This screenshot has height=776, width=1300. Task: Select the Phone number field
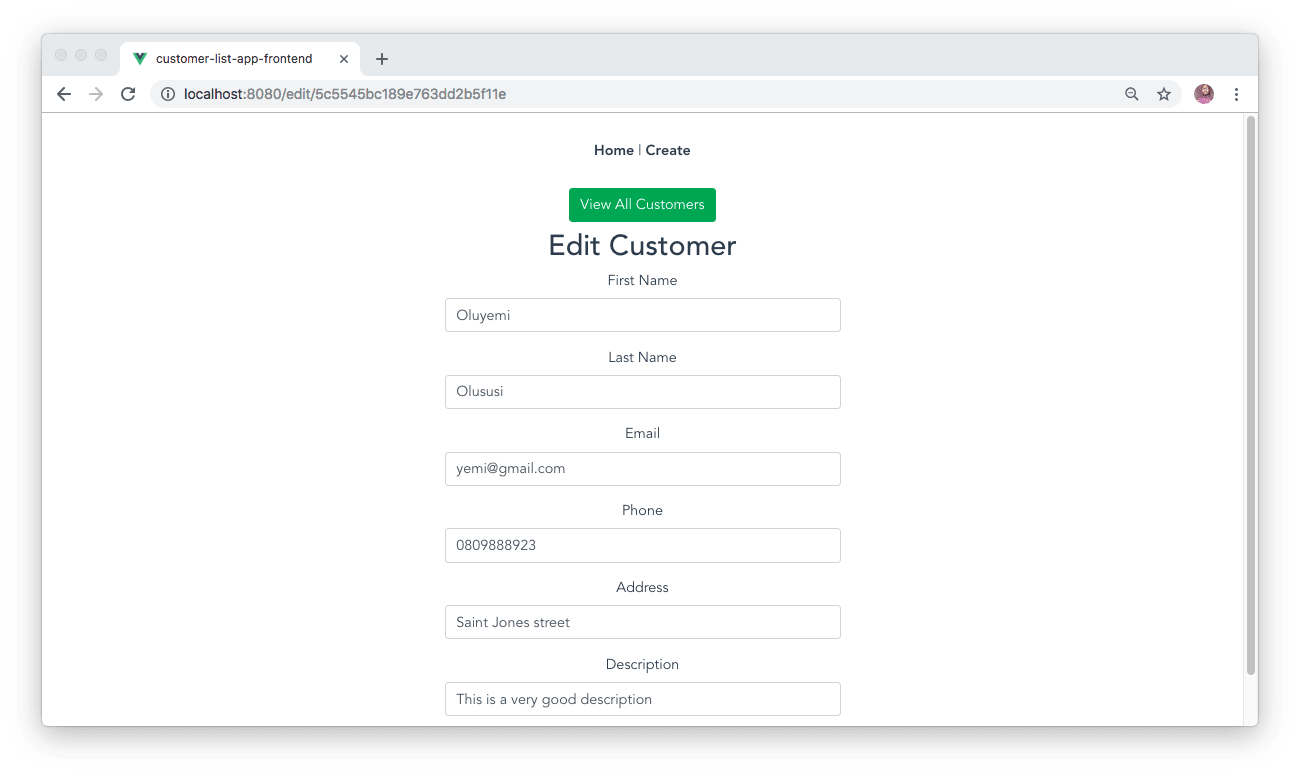tap(642, 545)
